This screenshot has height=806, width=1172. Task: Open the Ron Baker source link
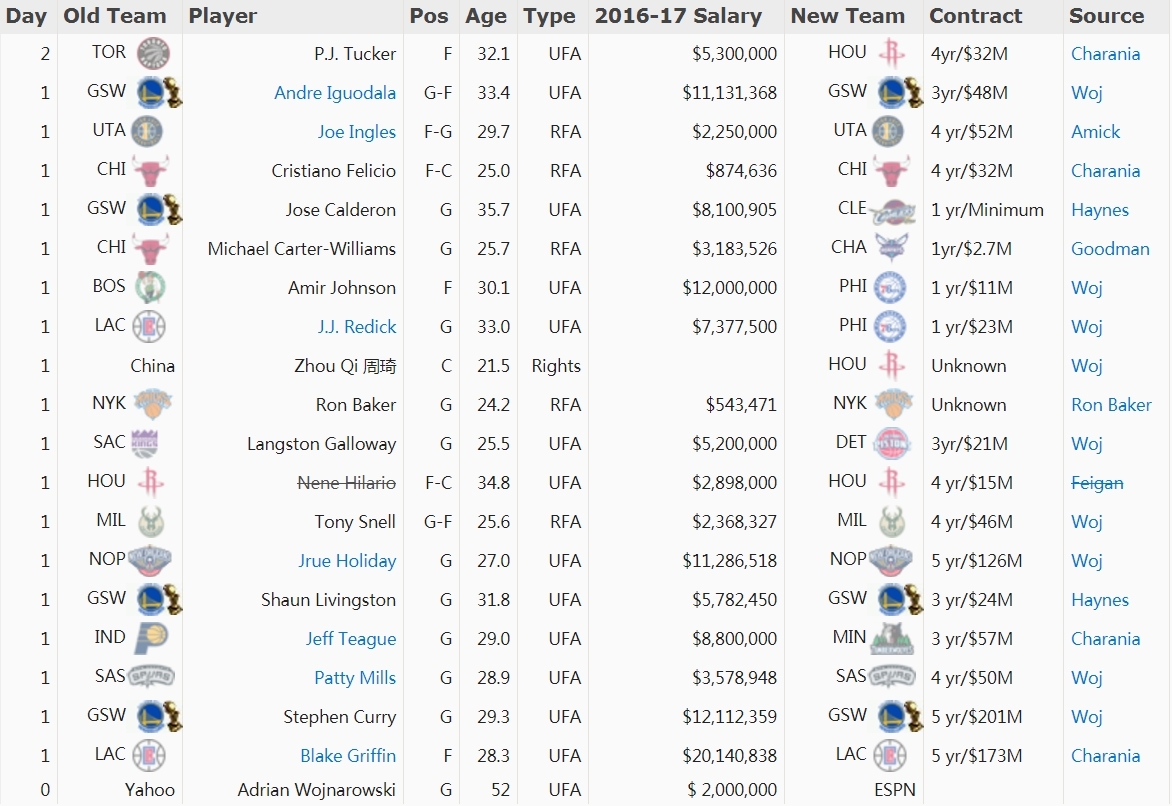1111,404
